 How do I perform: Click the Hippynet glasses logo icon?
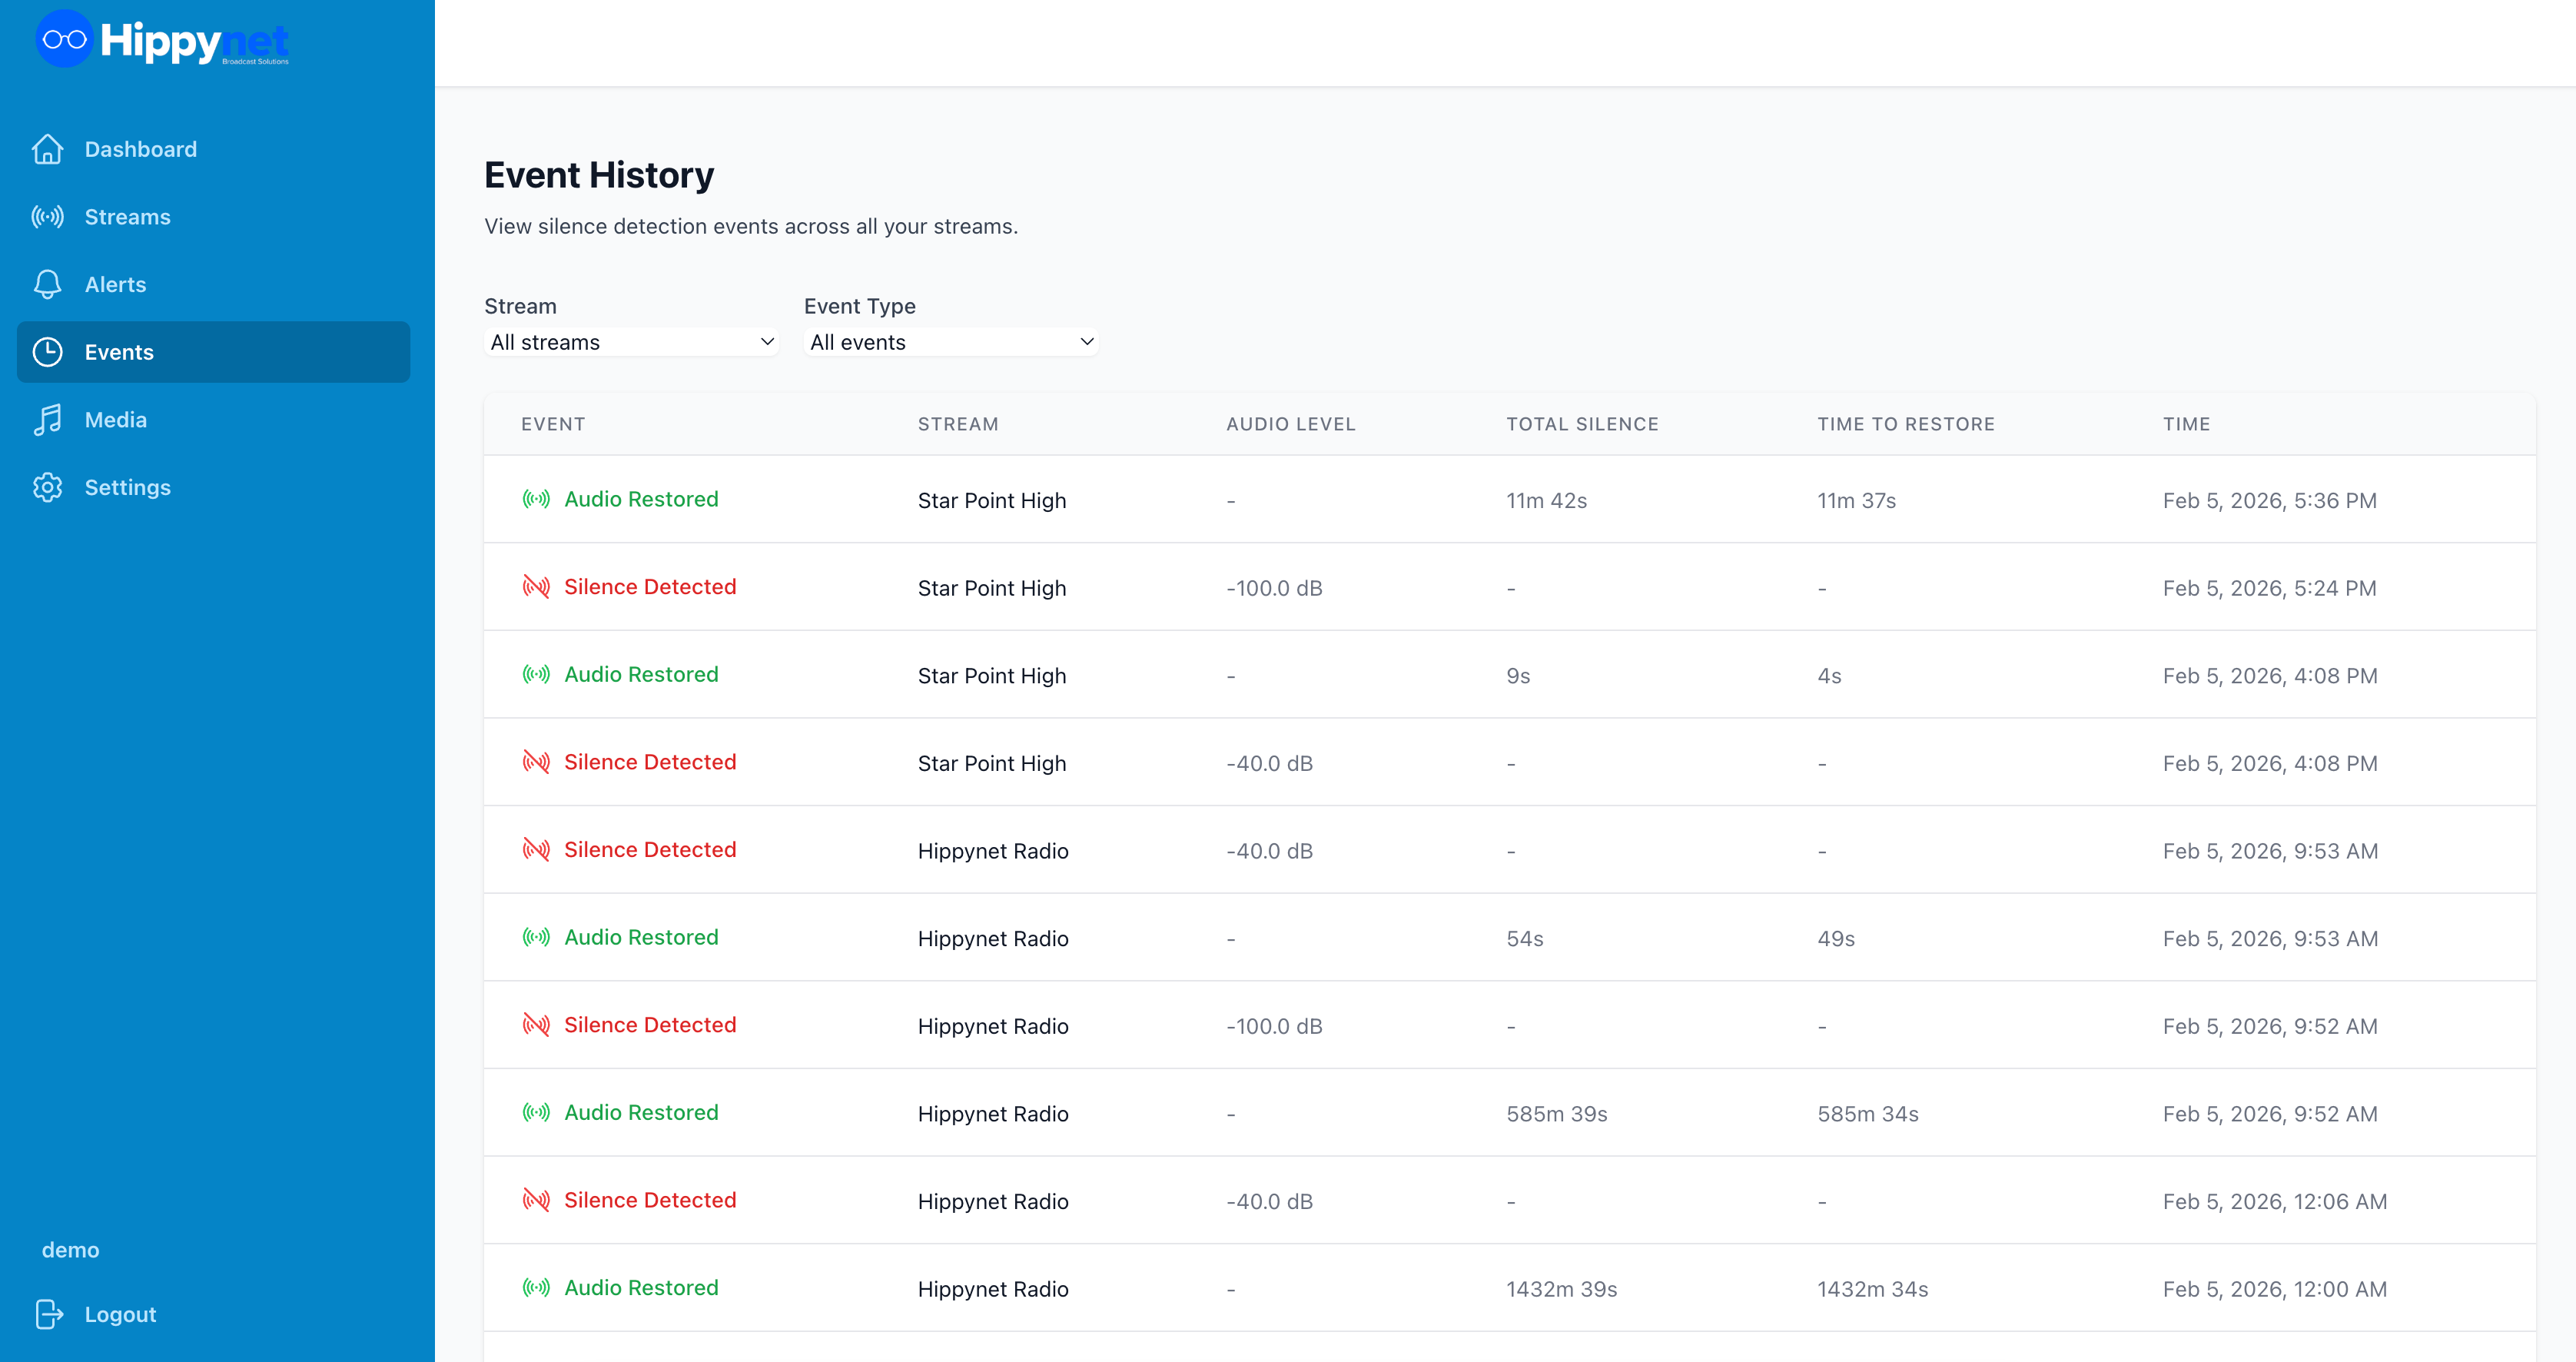point(64,40)
